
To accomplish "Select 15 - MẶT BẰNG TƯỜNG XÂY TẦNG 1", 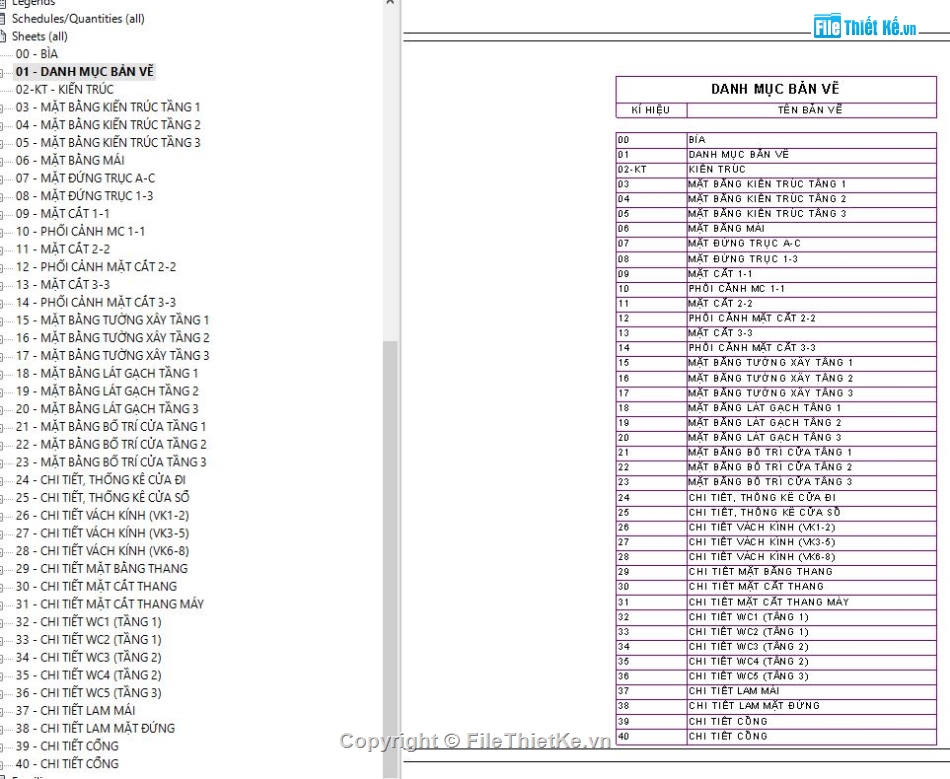I will pos(112,320).
